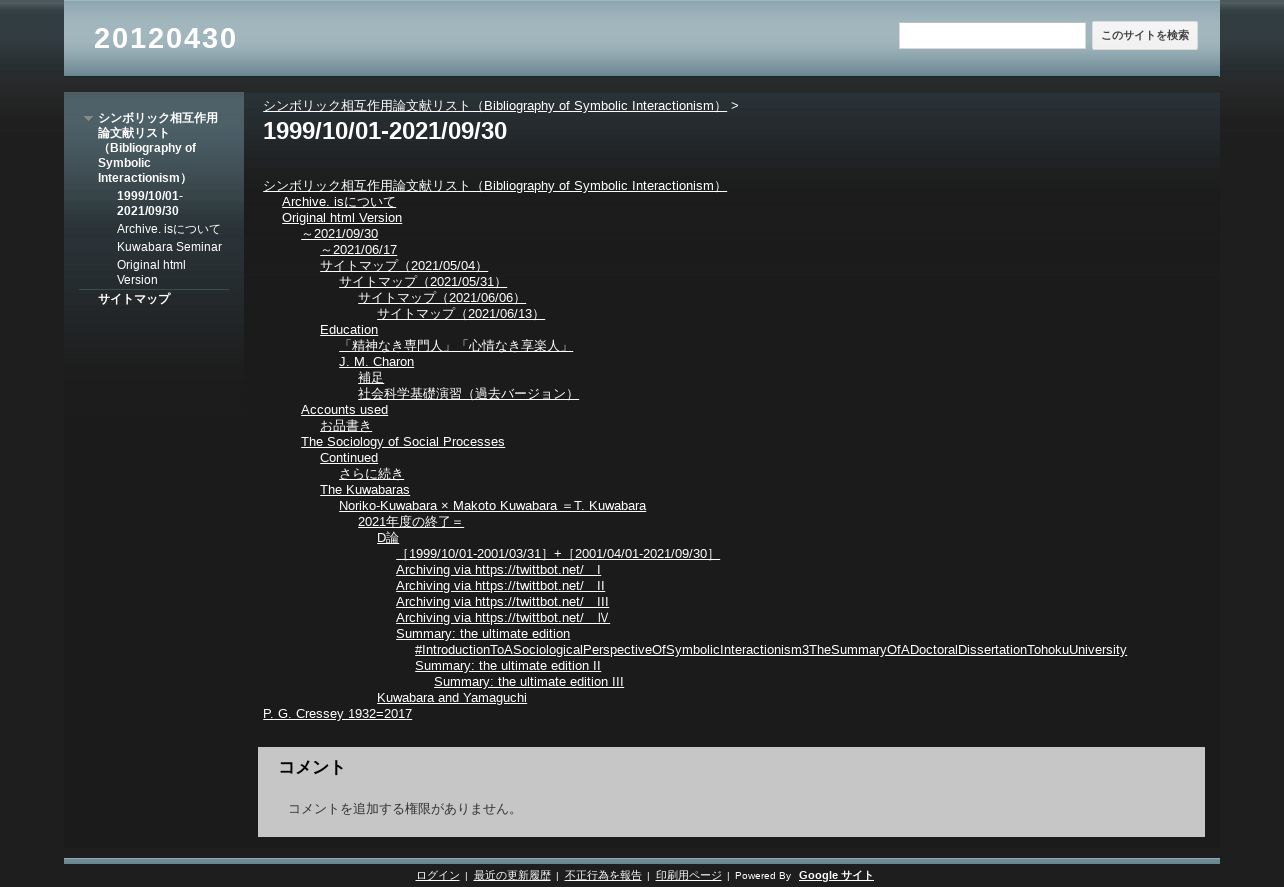The image size is (1284, 887).
Task: Open サイトマップ（2021/06/13） link
Action: tap(461, 314)
